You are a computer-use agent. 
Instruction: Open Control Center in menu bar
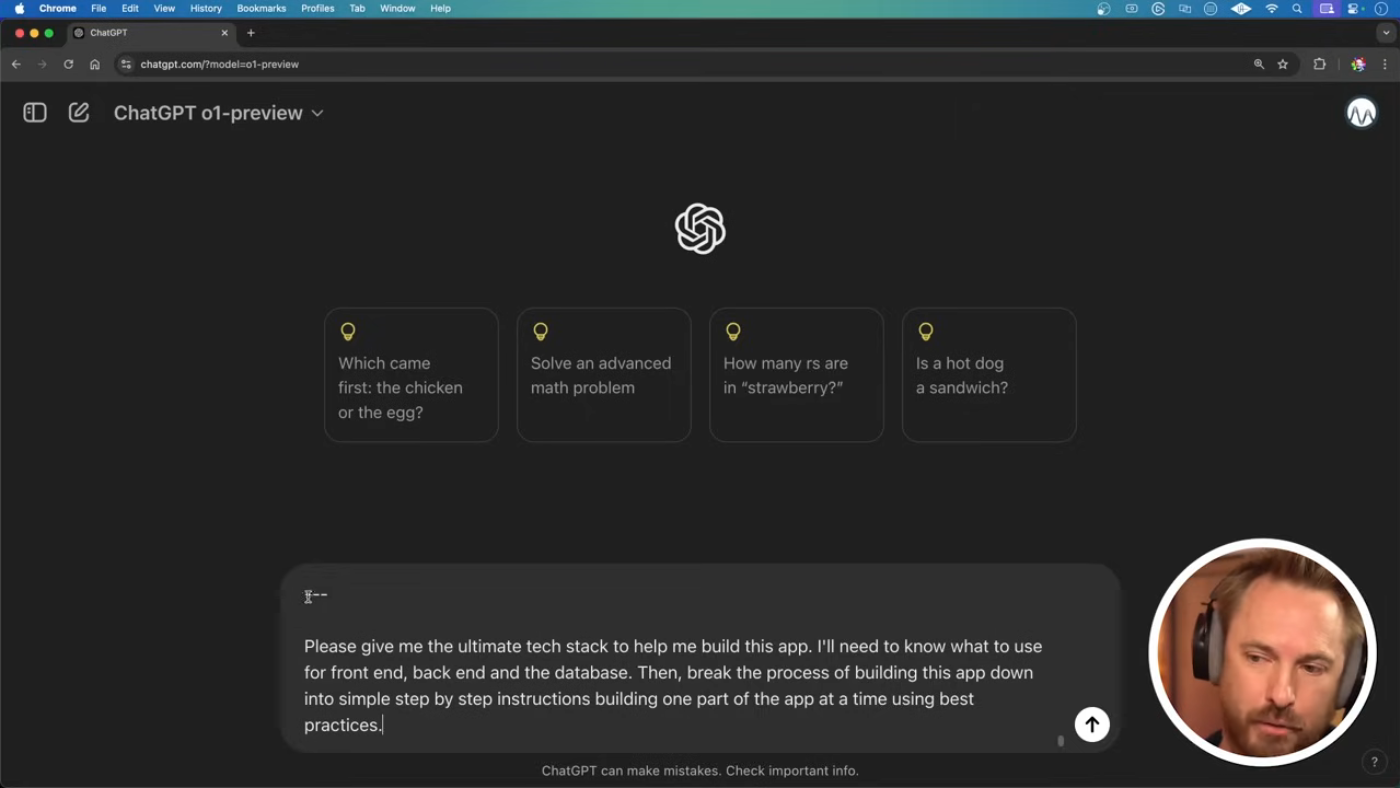(1355, 8)
